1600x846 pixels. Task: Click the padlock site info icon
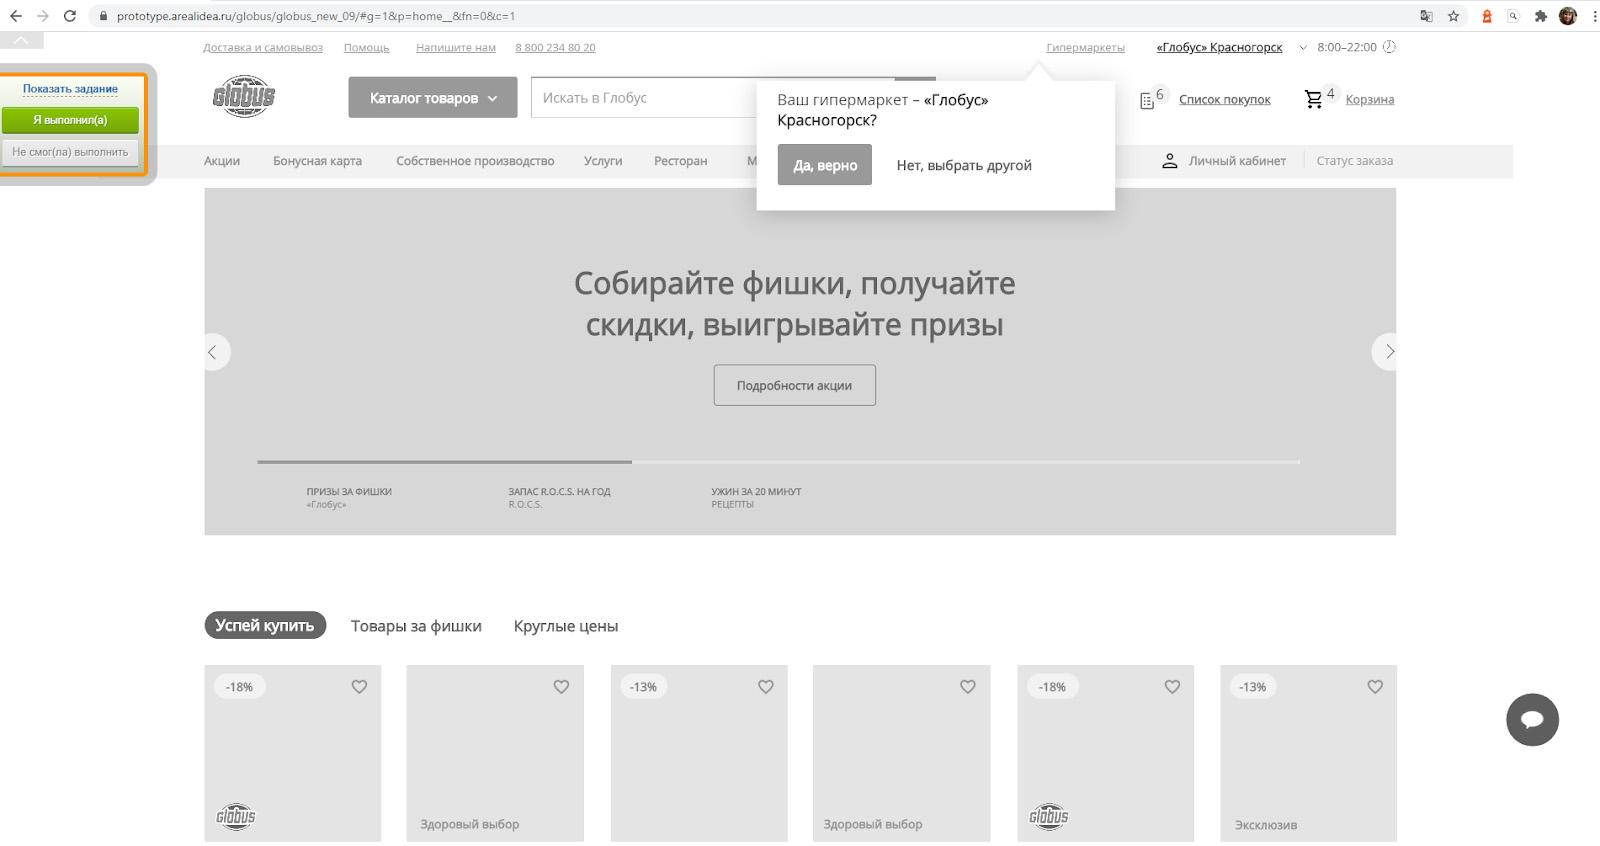click(x=103, y=16)
